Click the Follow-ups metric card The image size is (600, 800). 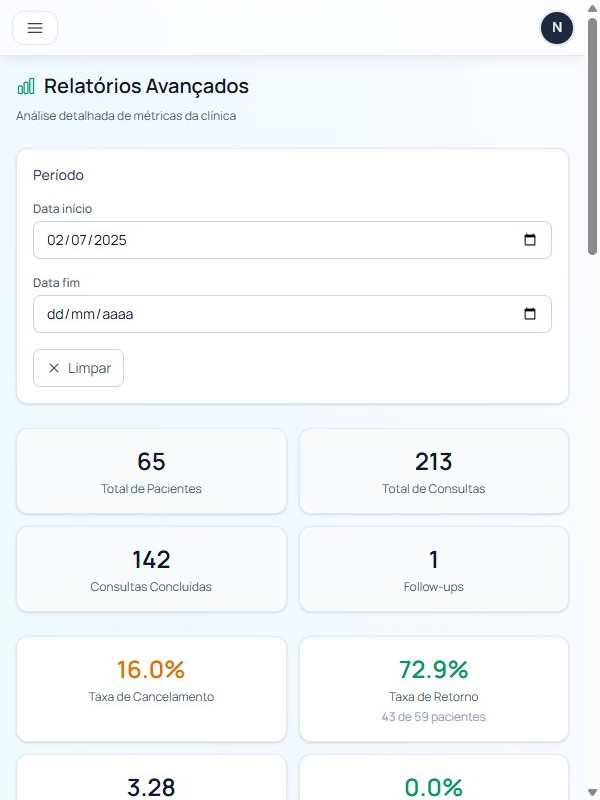(433, 569)
